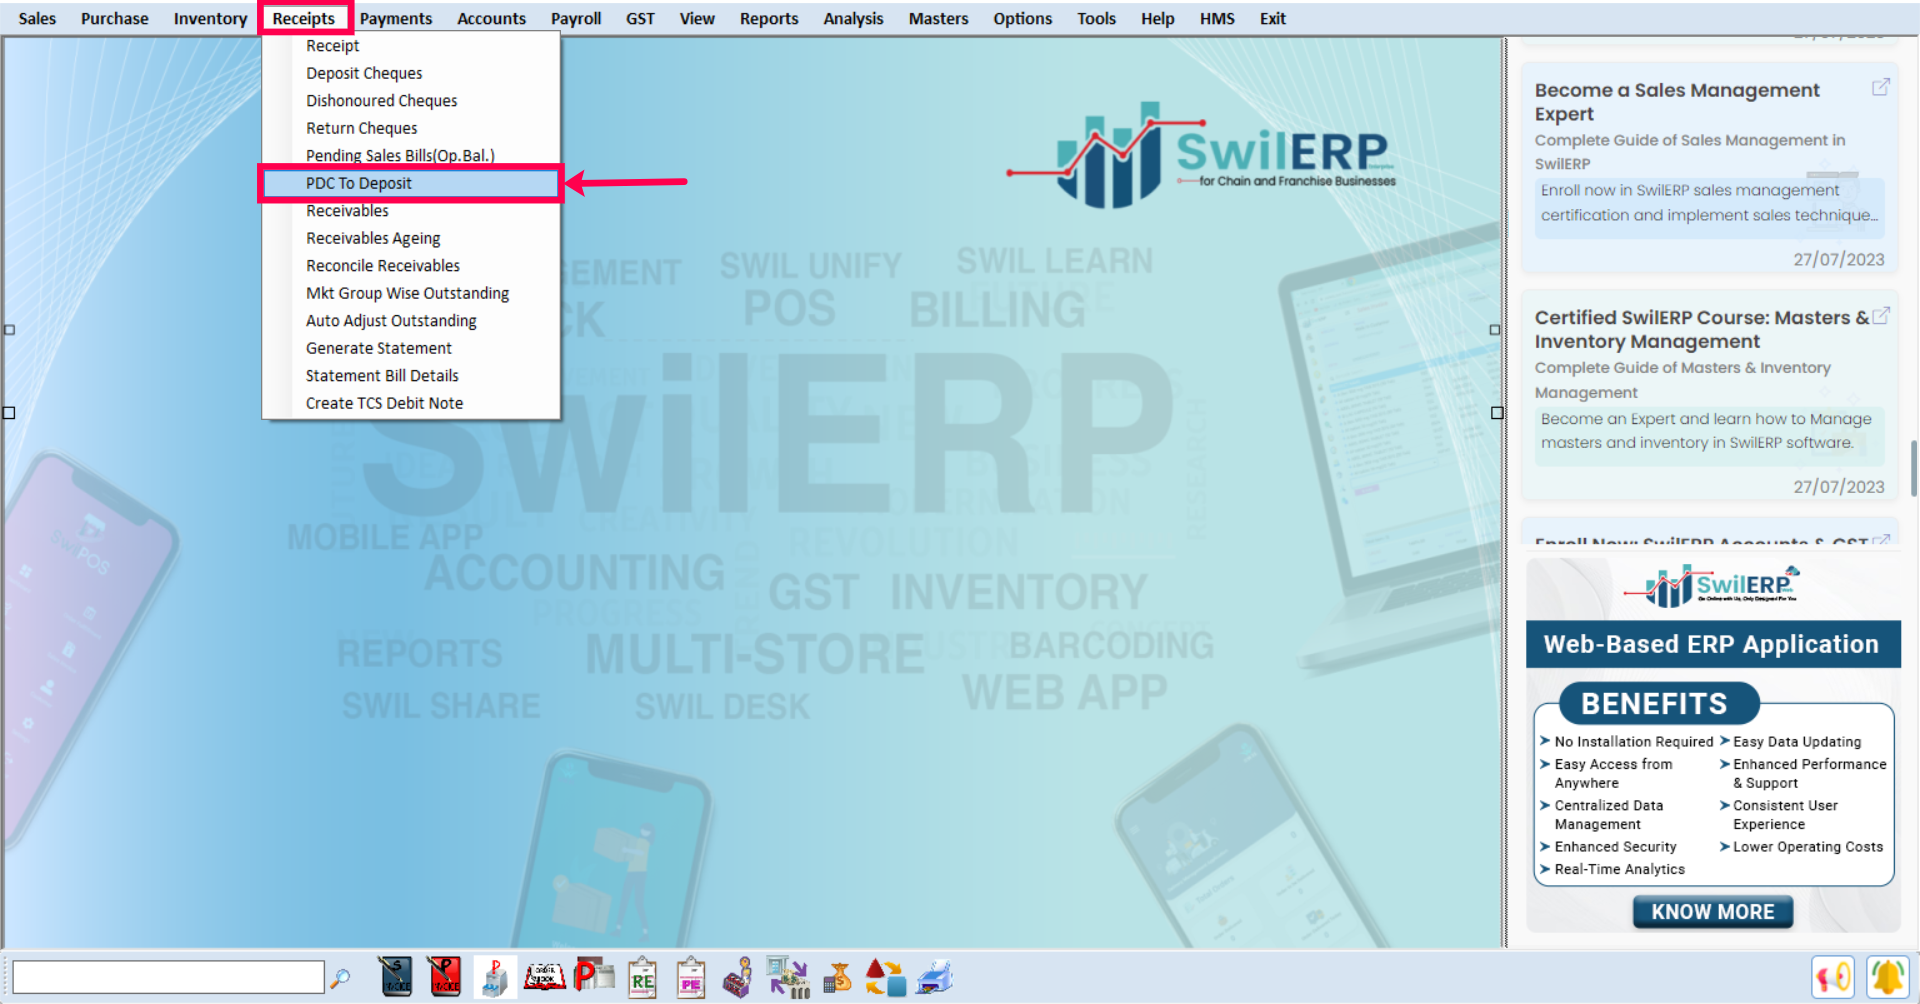
Task: Open the Accounts menu
Action: pyautogui.click(x=491, y=18)
